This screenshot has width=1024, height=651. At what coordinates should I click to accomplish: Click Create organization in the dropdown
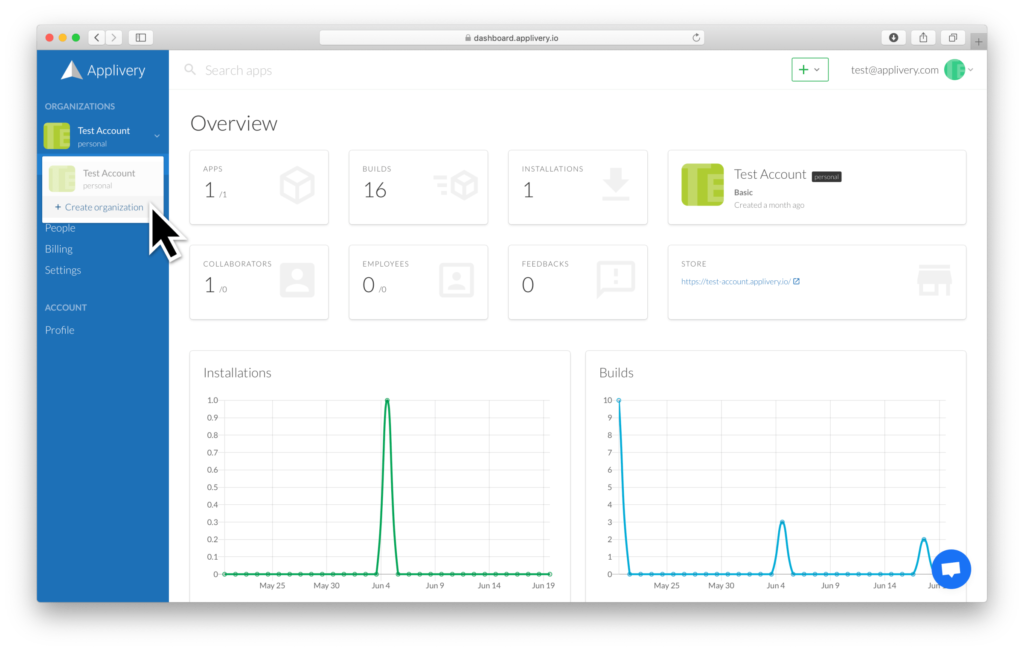(x=99, y=207)
